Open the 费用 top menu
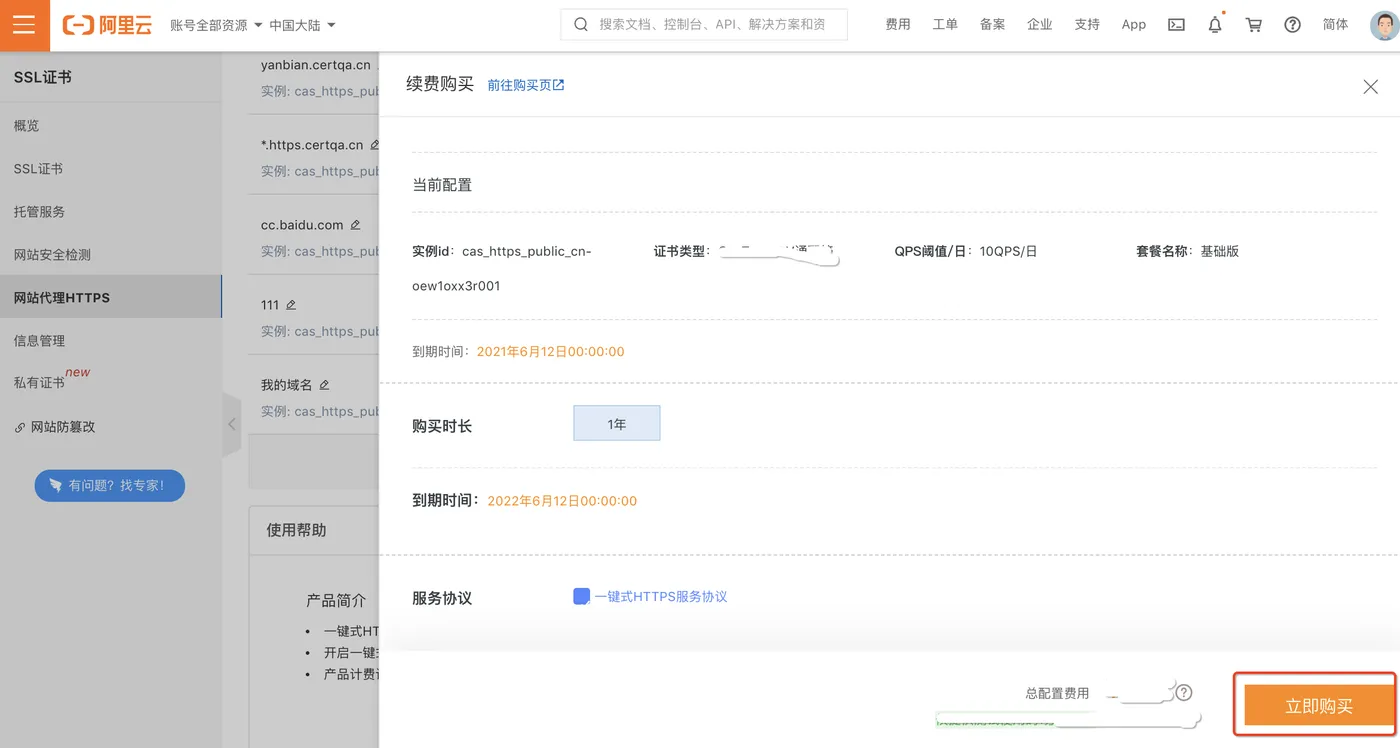 (x=898, y=25)
